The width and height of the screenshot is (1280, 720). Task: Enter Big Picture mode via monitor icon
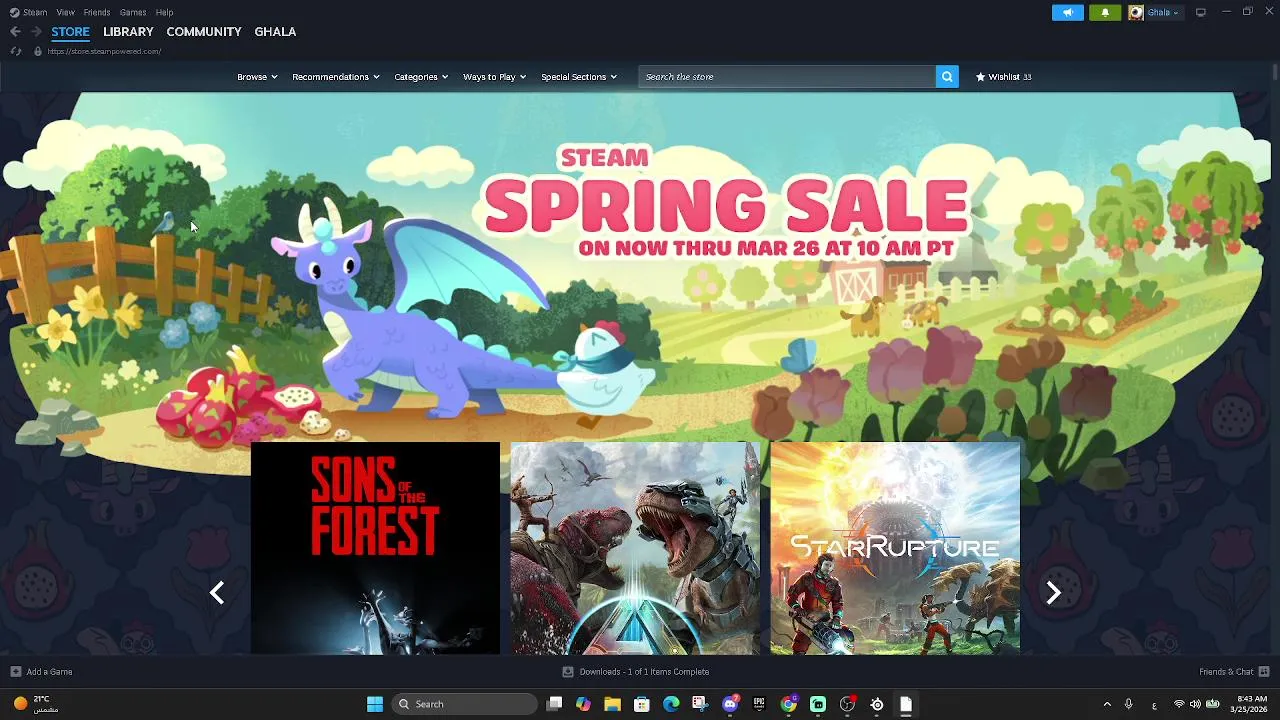1201,12
